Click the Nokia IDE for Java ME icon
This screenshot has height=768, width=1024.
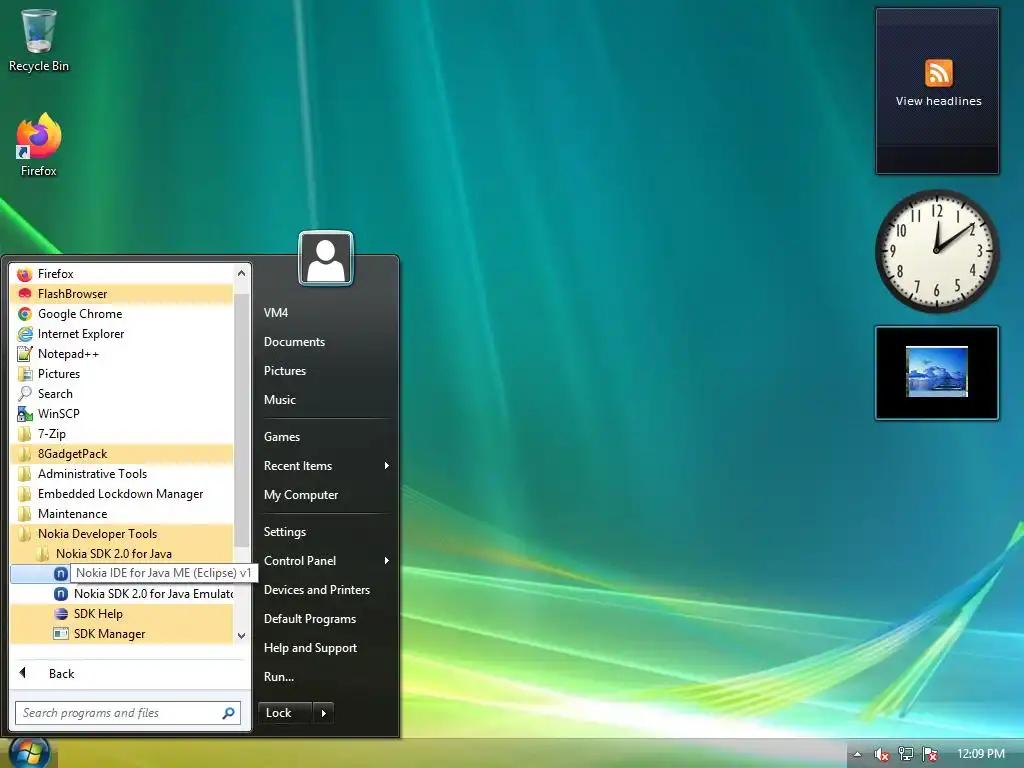pyautogui.click(x=61, y=573)
